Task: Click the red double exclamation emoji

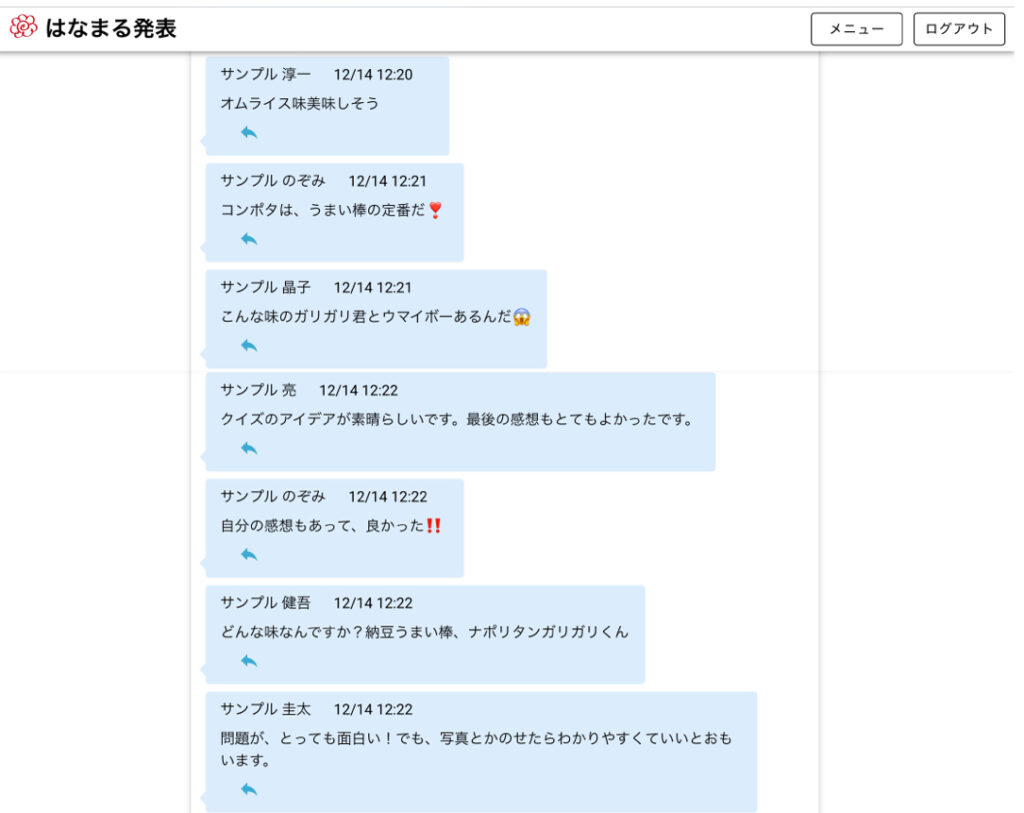Action: tap(433, 526)
